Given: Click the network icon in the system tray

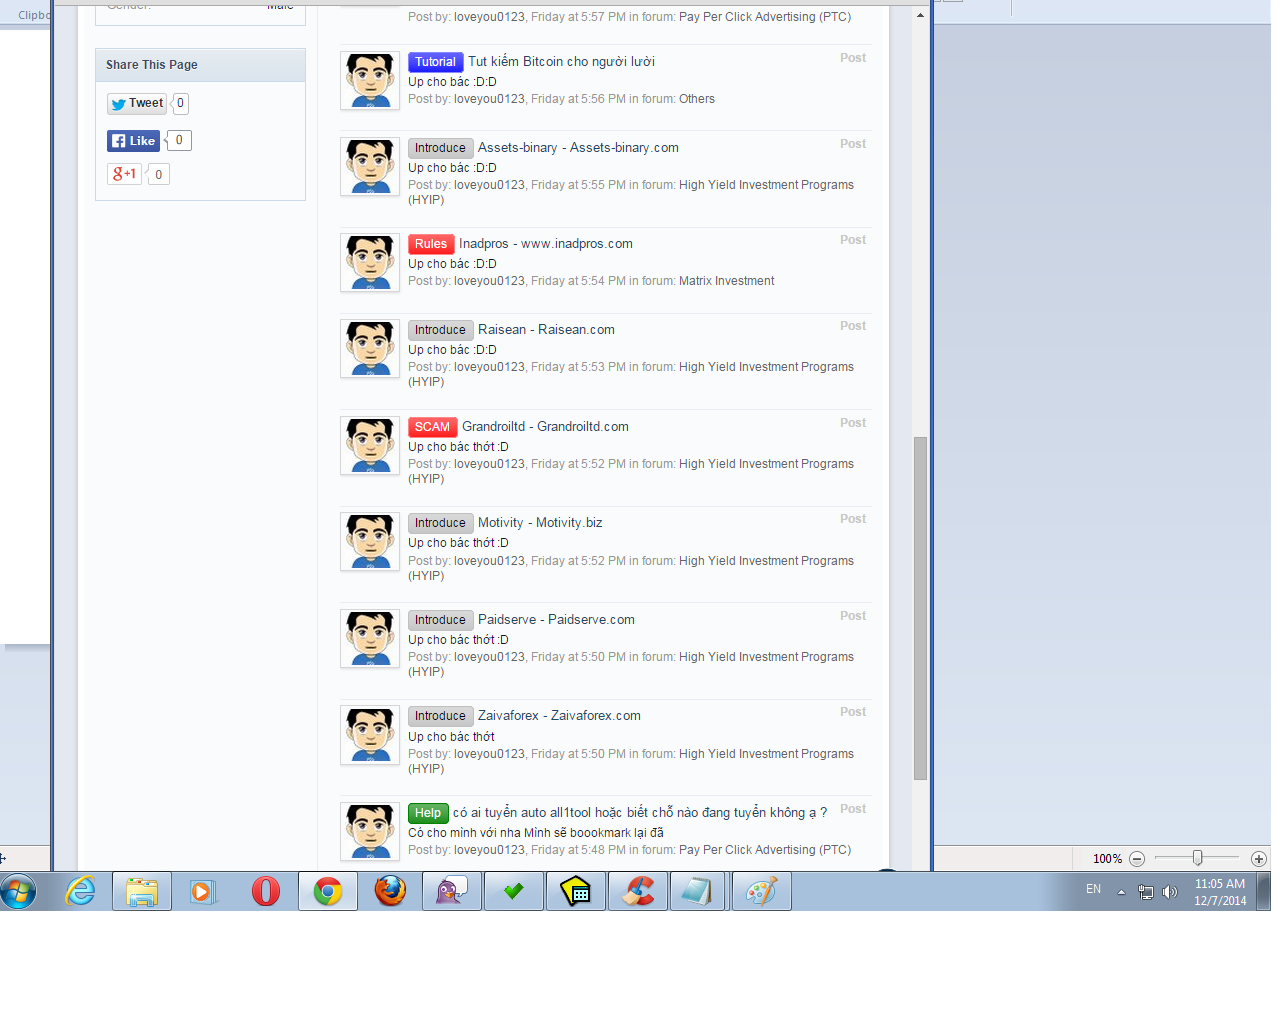Looking at the screenshot, I should [x=1146, y=890].
